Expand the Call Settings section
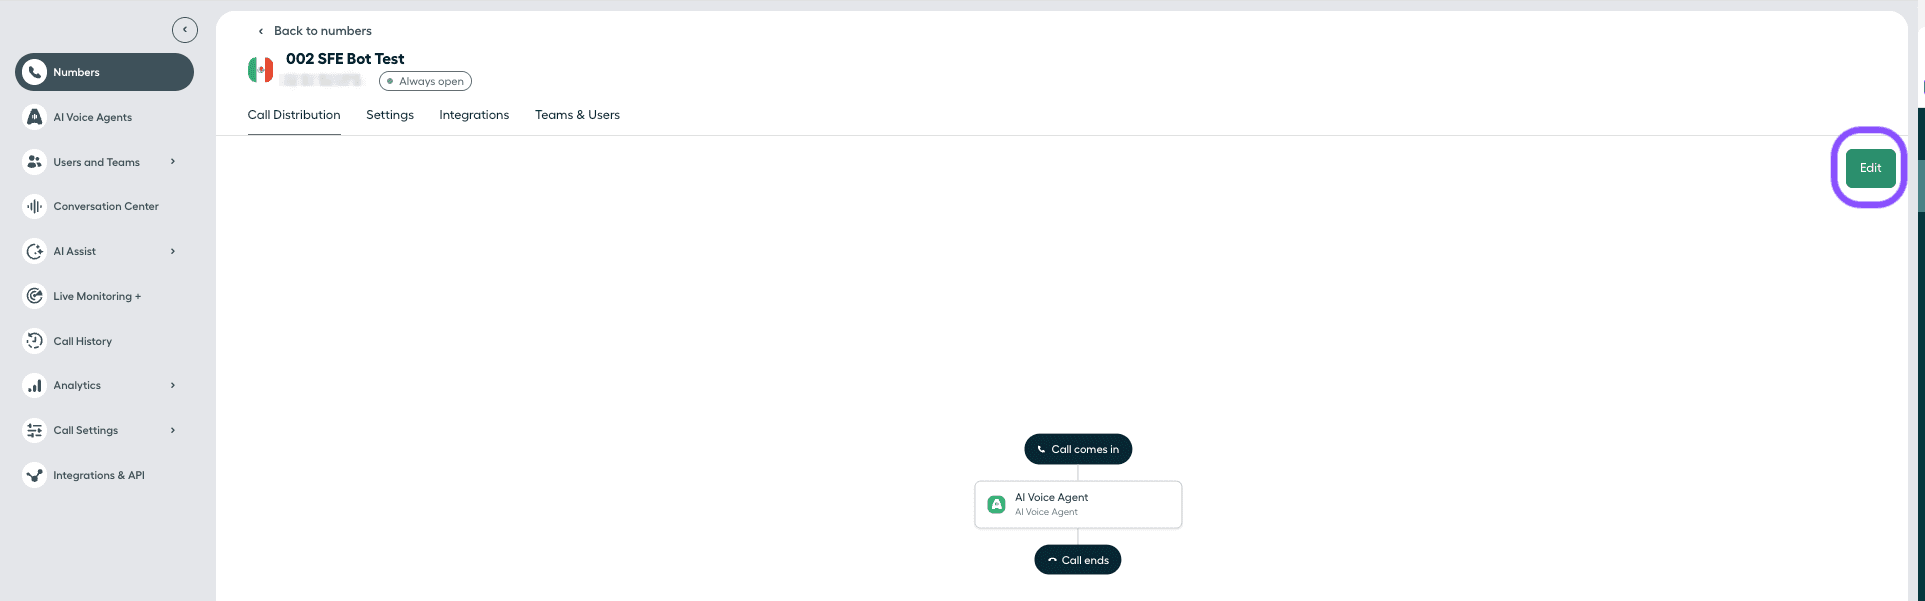The height and width of the screenshot is (601, 1925). [172, 430]
